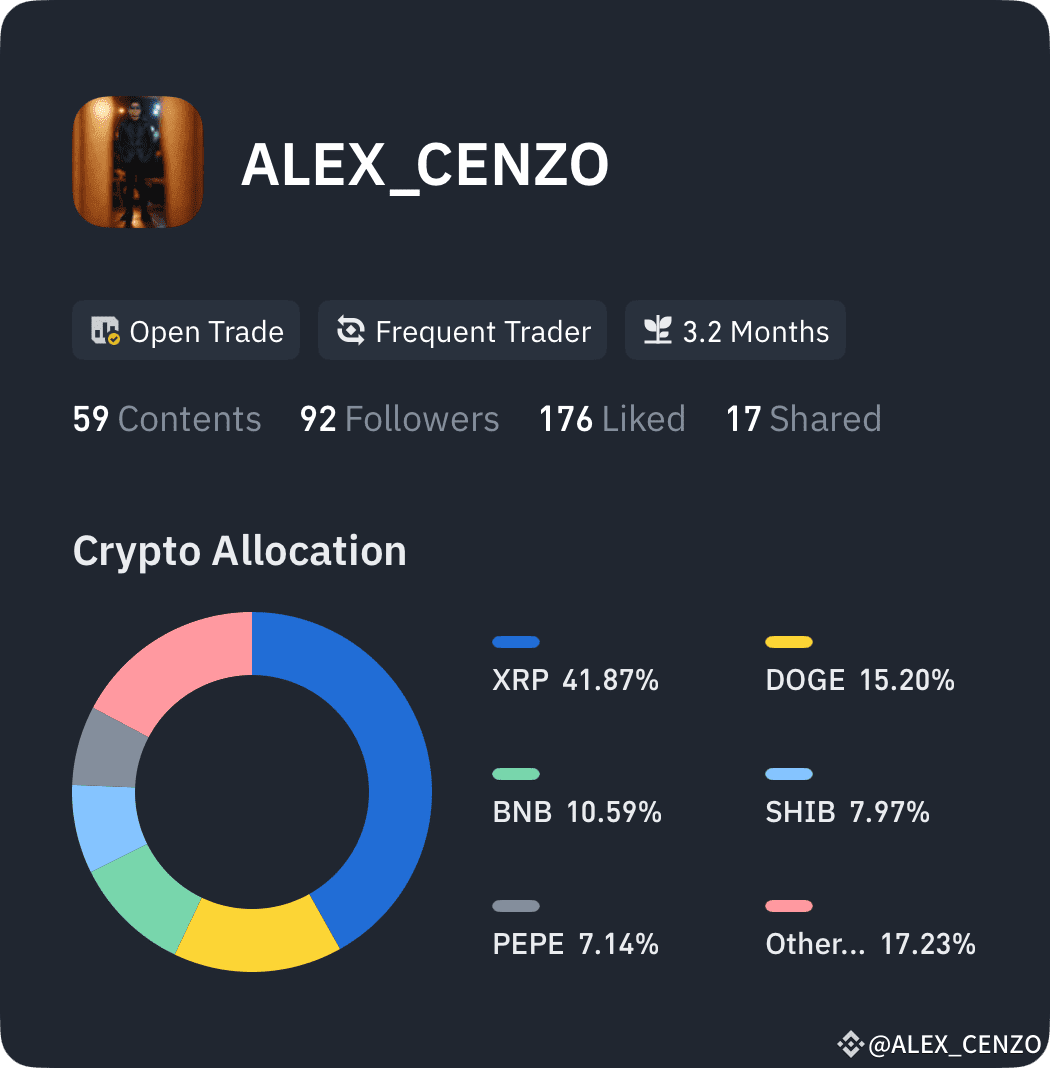Select the Frequent Trader badge label

pos(483,332)
